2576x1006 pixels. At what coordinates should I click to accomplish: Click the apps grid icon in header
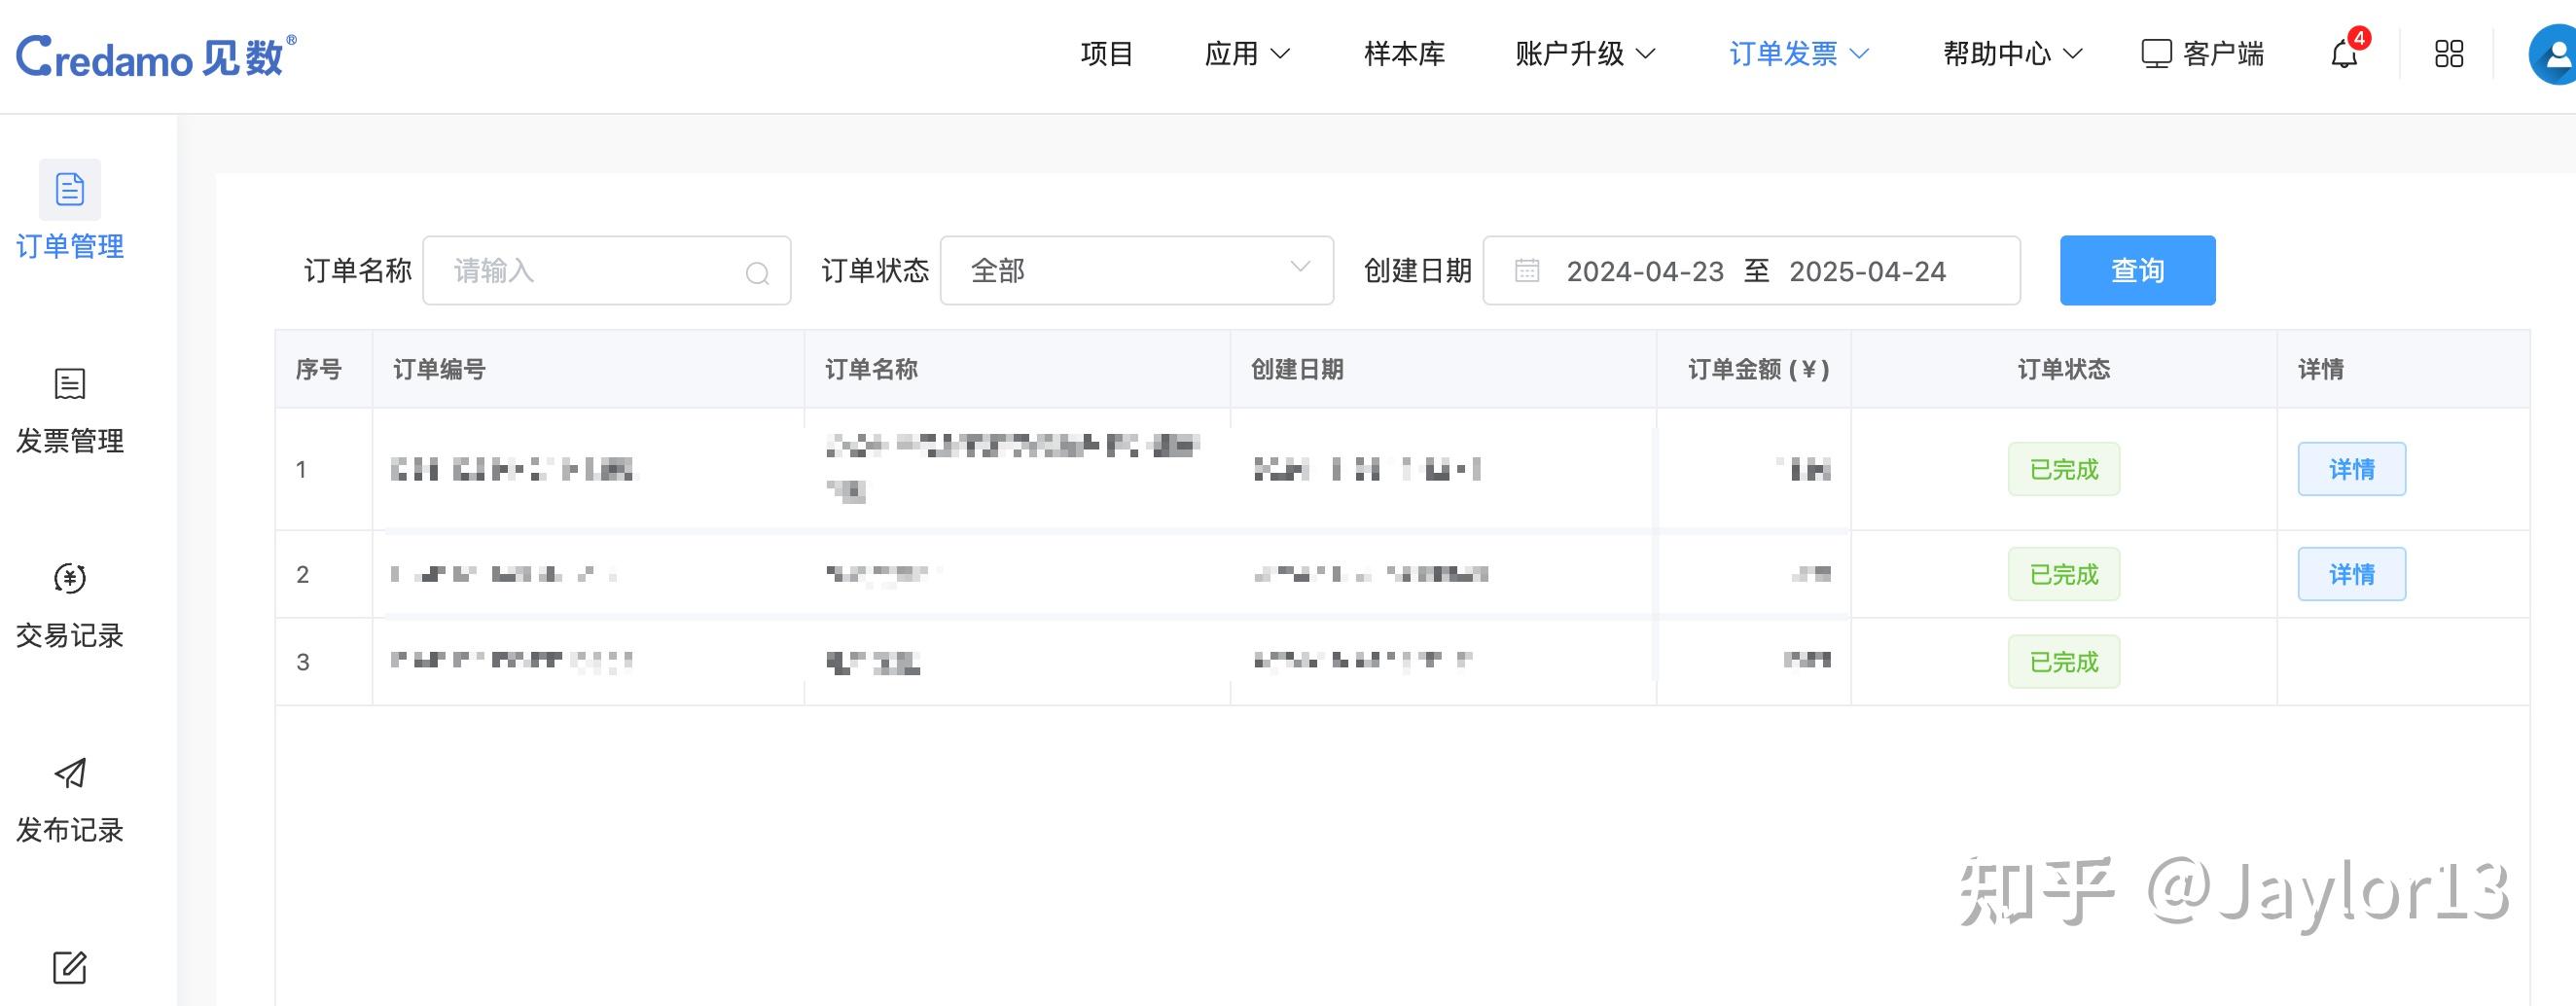tap(2449, 55)
